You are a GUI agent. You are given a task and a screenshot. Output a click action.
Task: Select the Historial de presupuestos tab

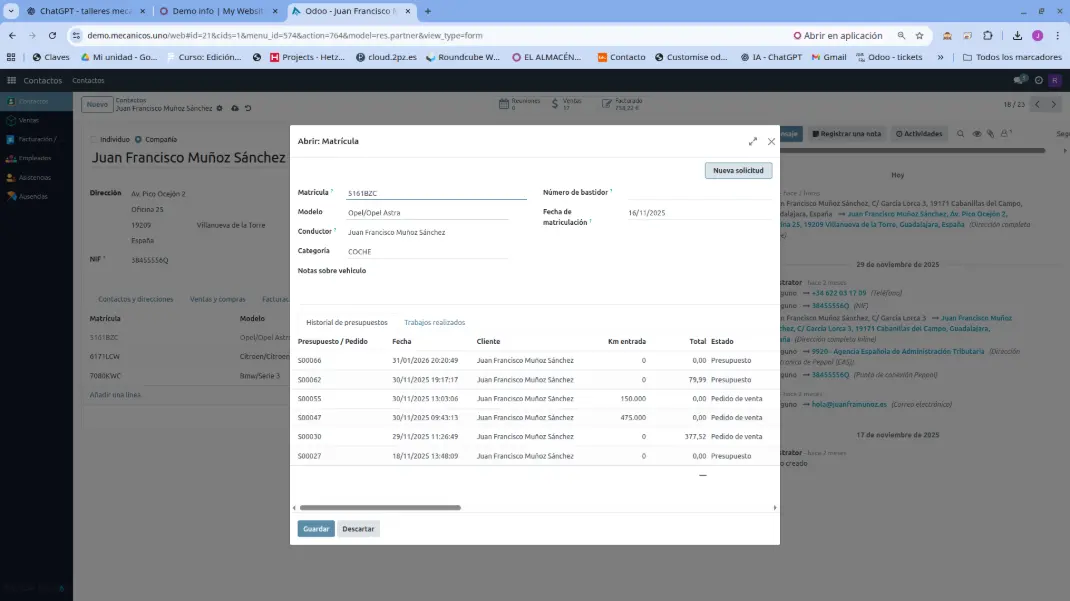click(x=346, y=323)
